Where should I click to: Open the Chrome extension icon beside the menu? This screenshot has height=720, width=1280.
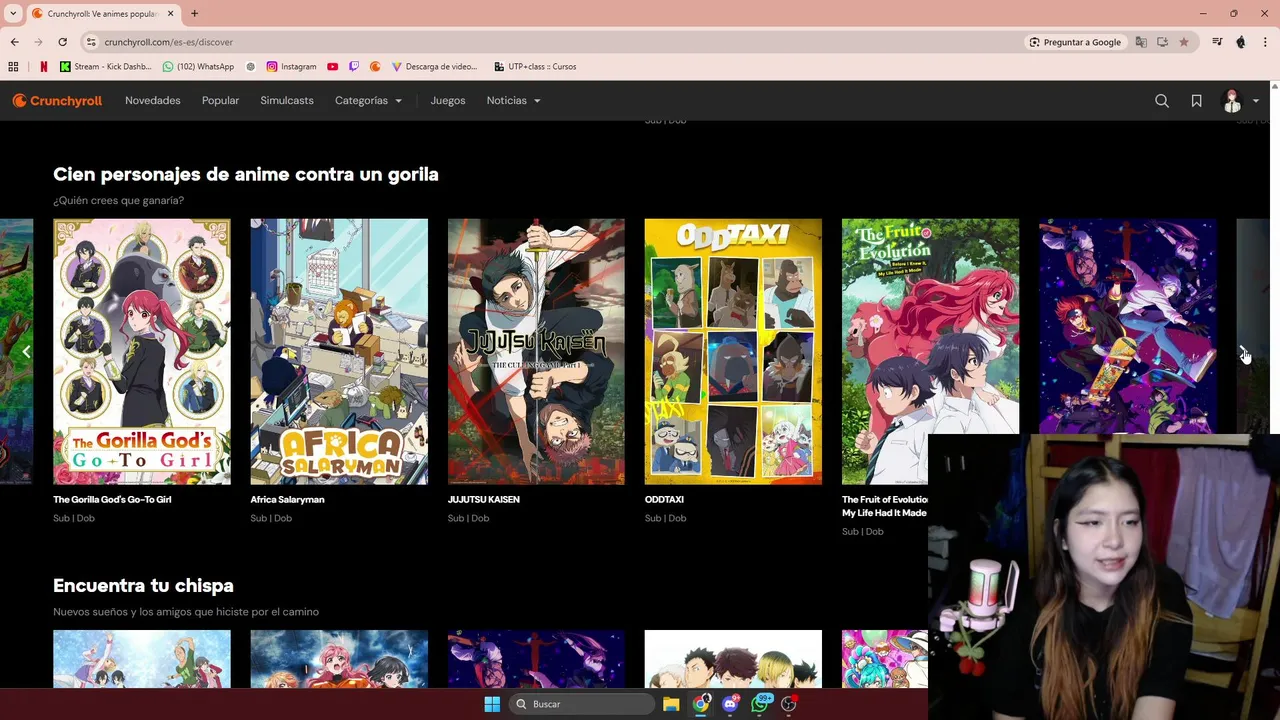(1241, 42)
